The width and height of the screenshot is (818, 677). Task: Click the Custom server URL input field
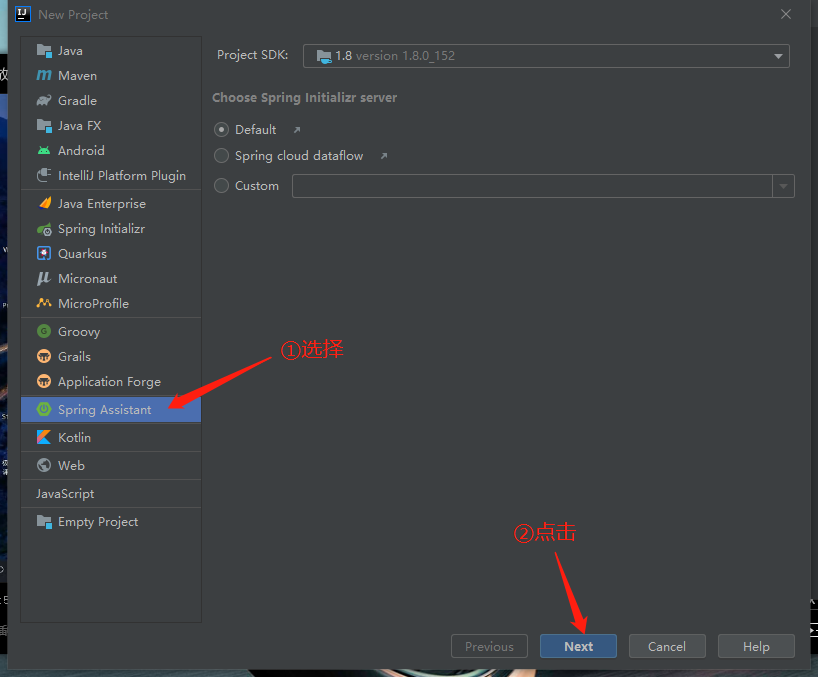(532, 186)
